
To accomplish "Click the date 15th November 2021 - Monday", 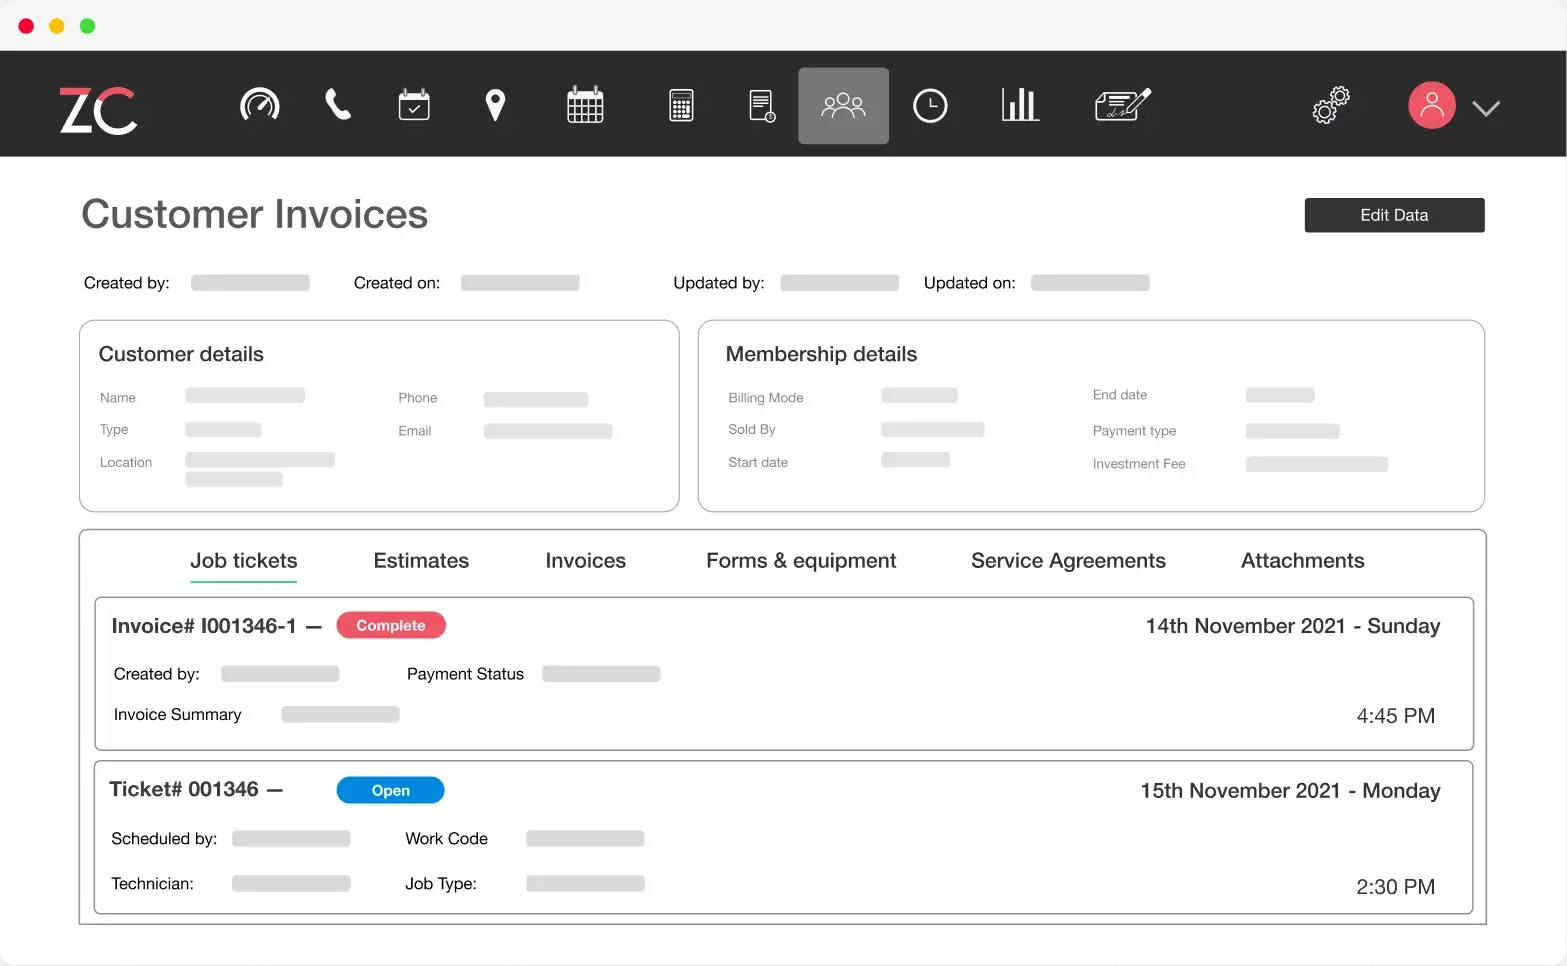I will 1290,791.
